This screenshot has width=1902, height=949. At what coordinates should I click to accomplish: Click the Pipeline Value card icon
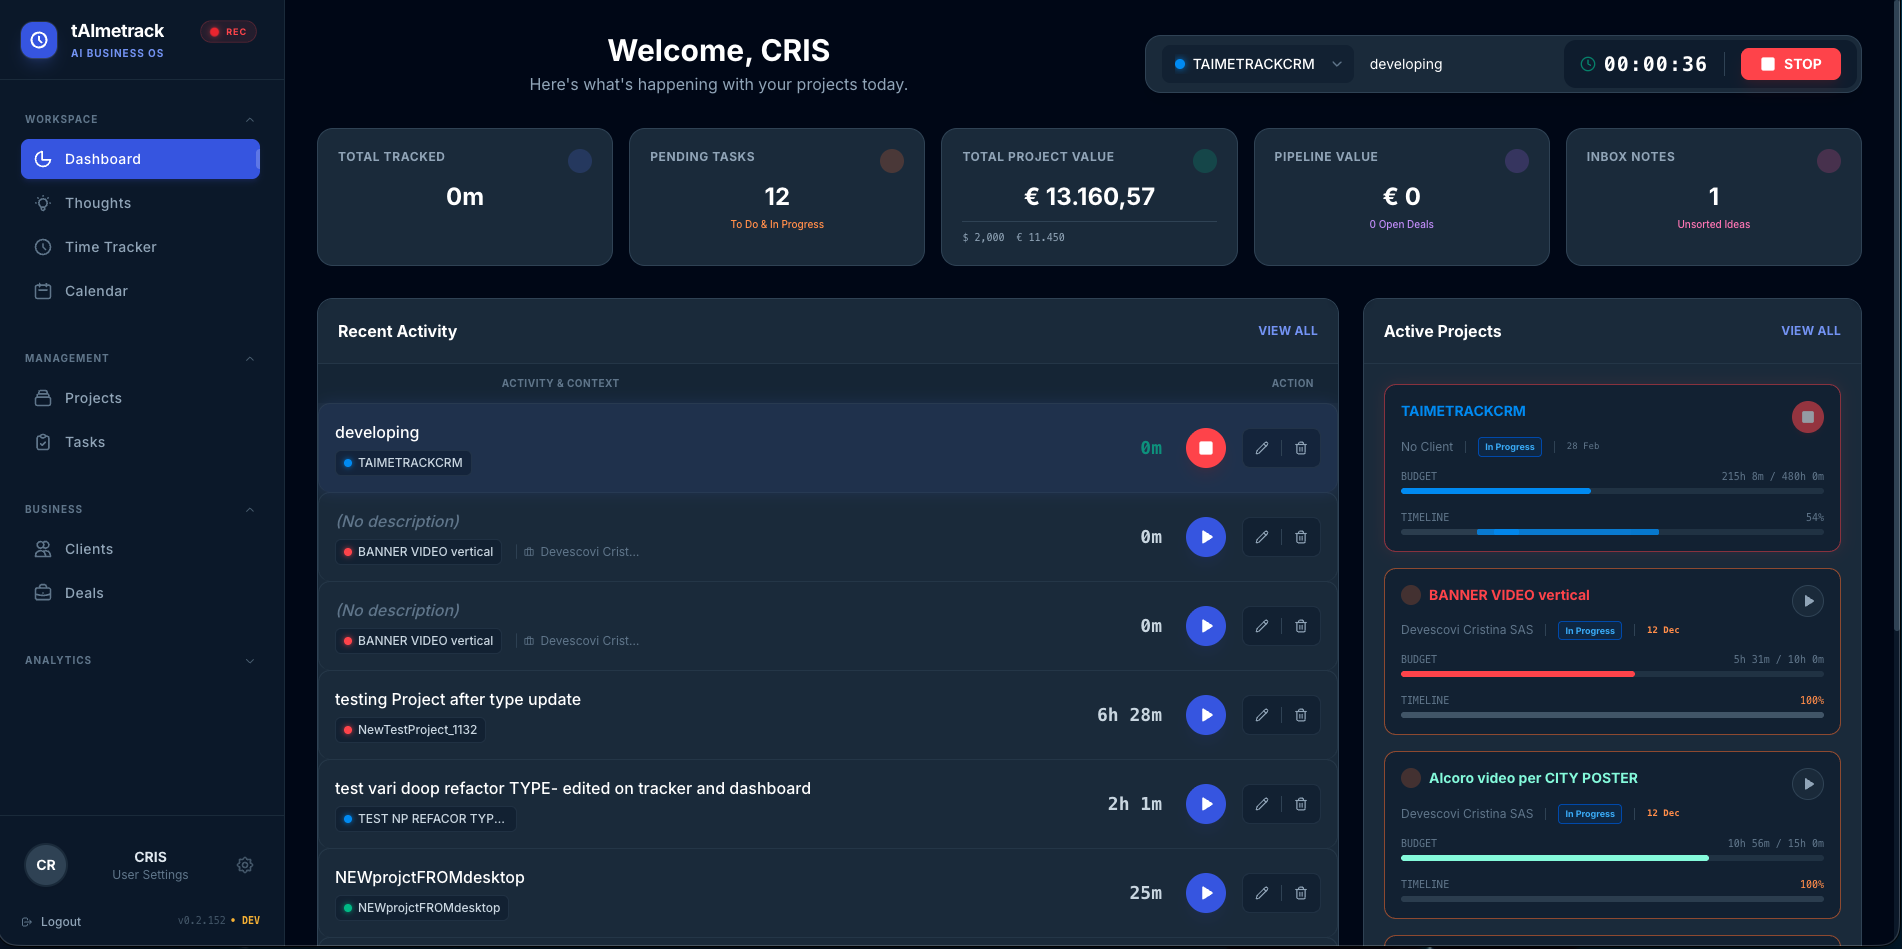(1517, 161)
